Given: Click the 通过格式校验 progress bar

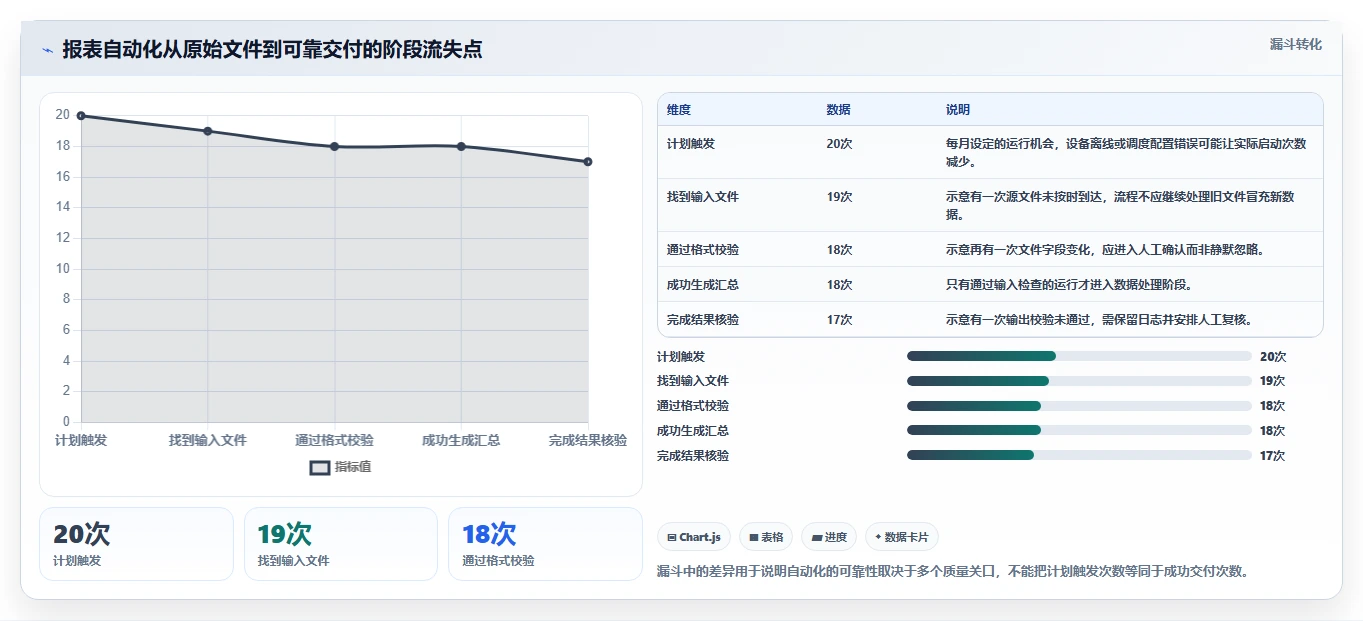Looking at the screenshot, I should [x=1079, y=406].
